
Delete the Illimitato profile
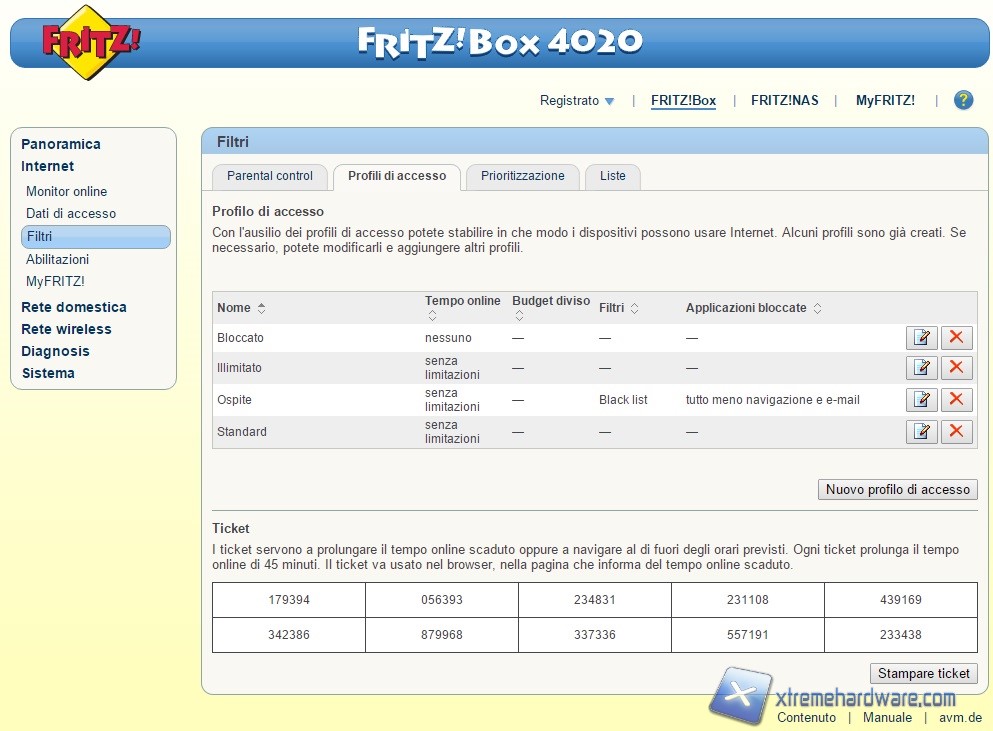[x=956, y=368]
